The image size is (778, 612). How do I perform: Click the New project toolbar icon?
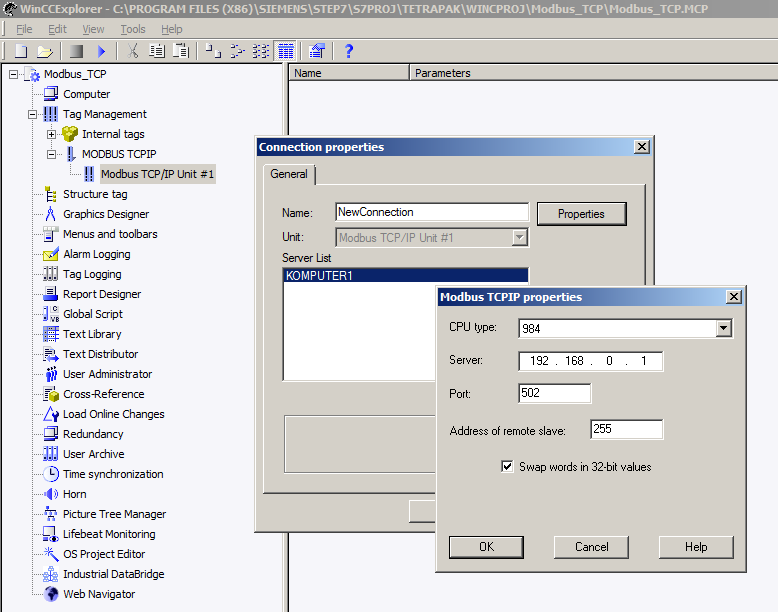tap(21, 51)
